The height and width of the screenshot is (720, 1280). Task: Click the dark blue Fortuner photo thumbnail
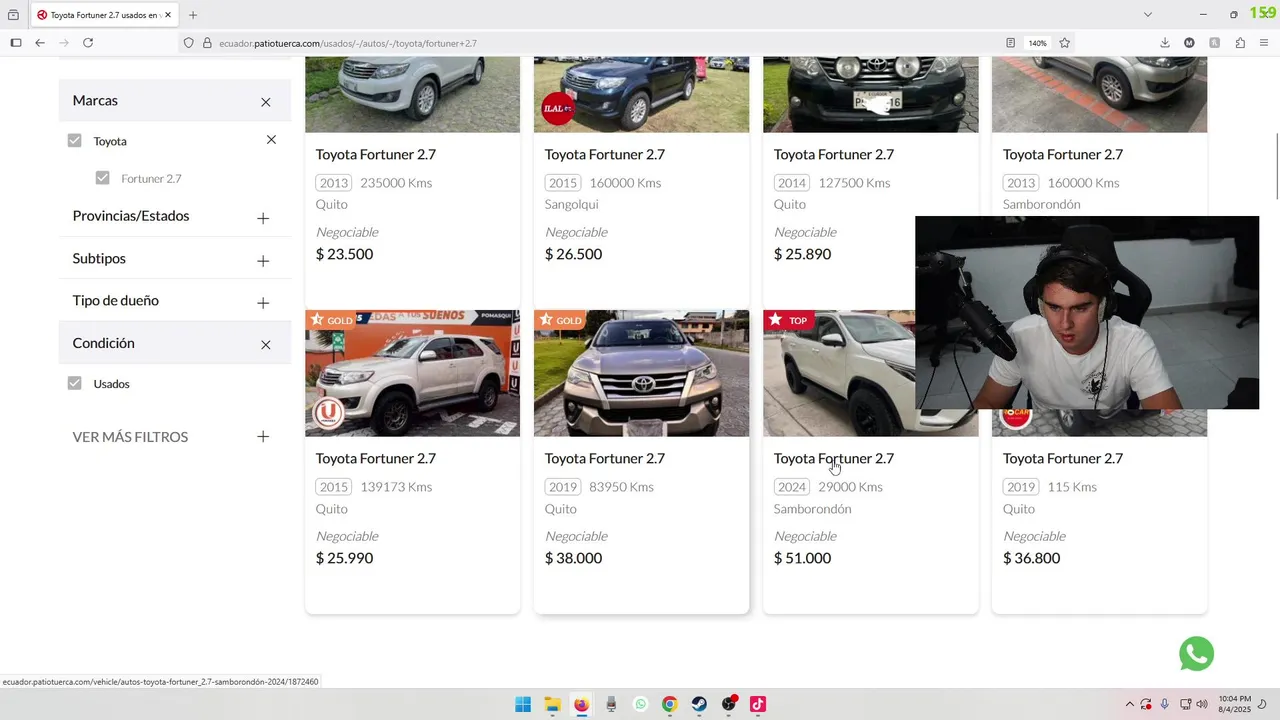point(641,94)
